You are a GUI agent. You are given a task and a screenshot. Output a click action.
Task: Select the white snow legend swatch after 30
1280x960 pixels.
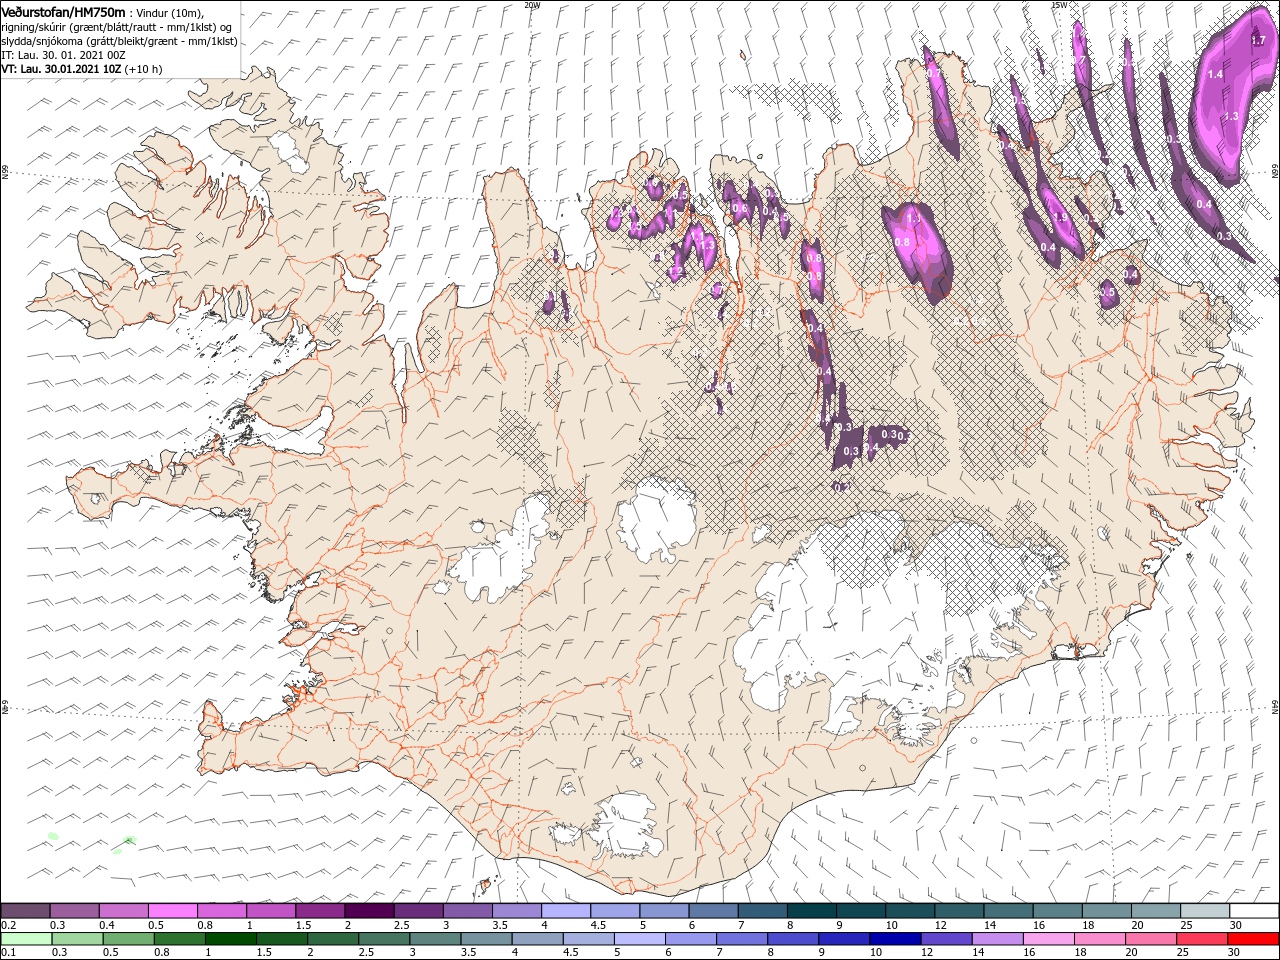(1254, 911)
